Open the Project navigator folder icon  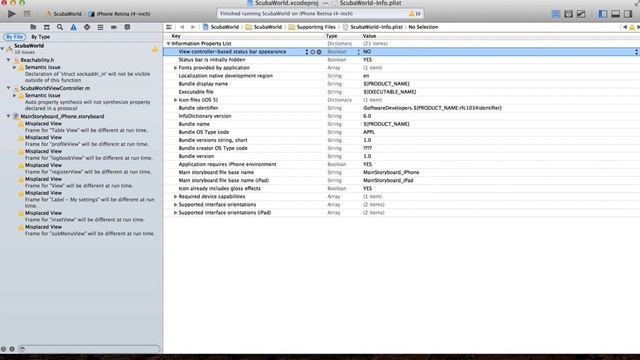click(33, 27)
